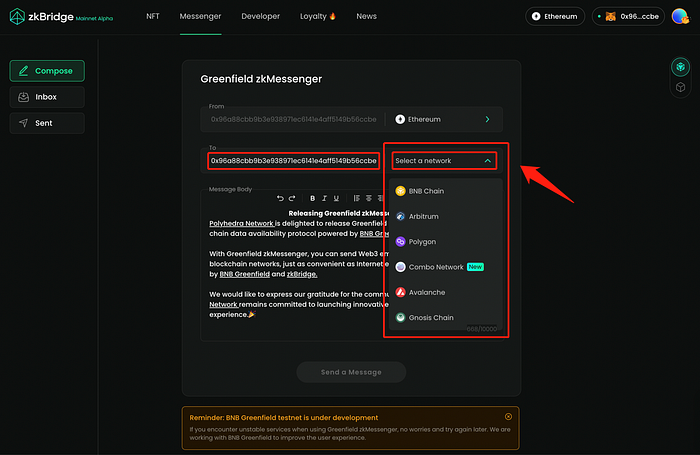
Task: Click the Ethereum icon in From row
Action: click(x=400, y=119)
